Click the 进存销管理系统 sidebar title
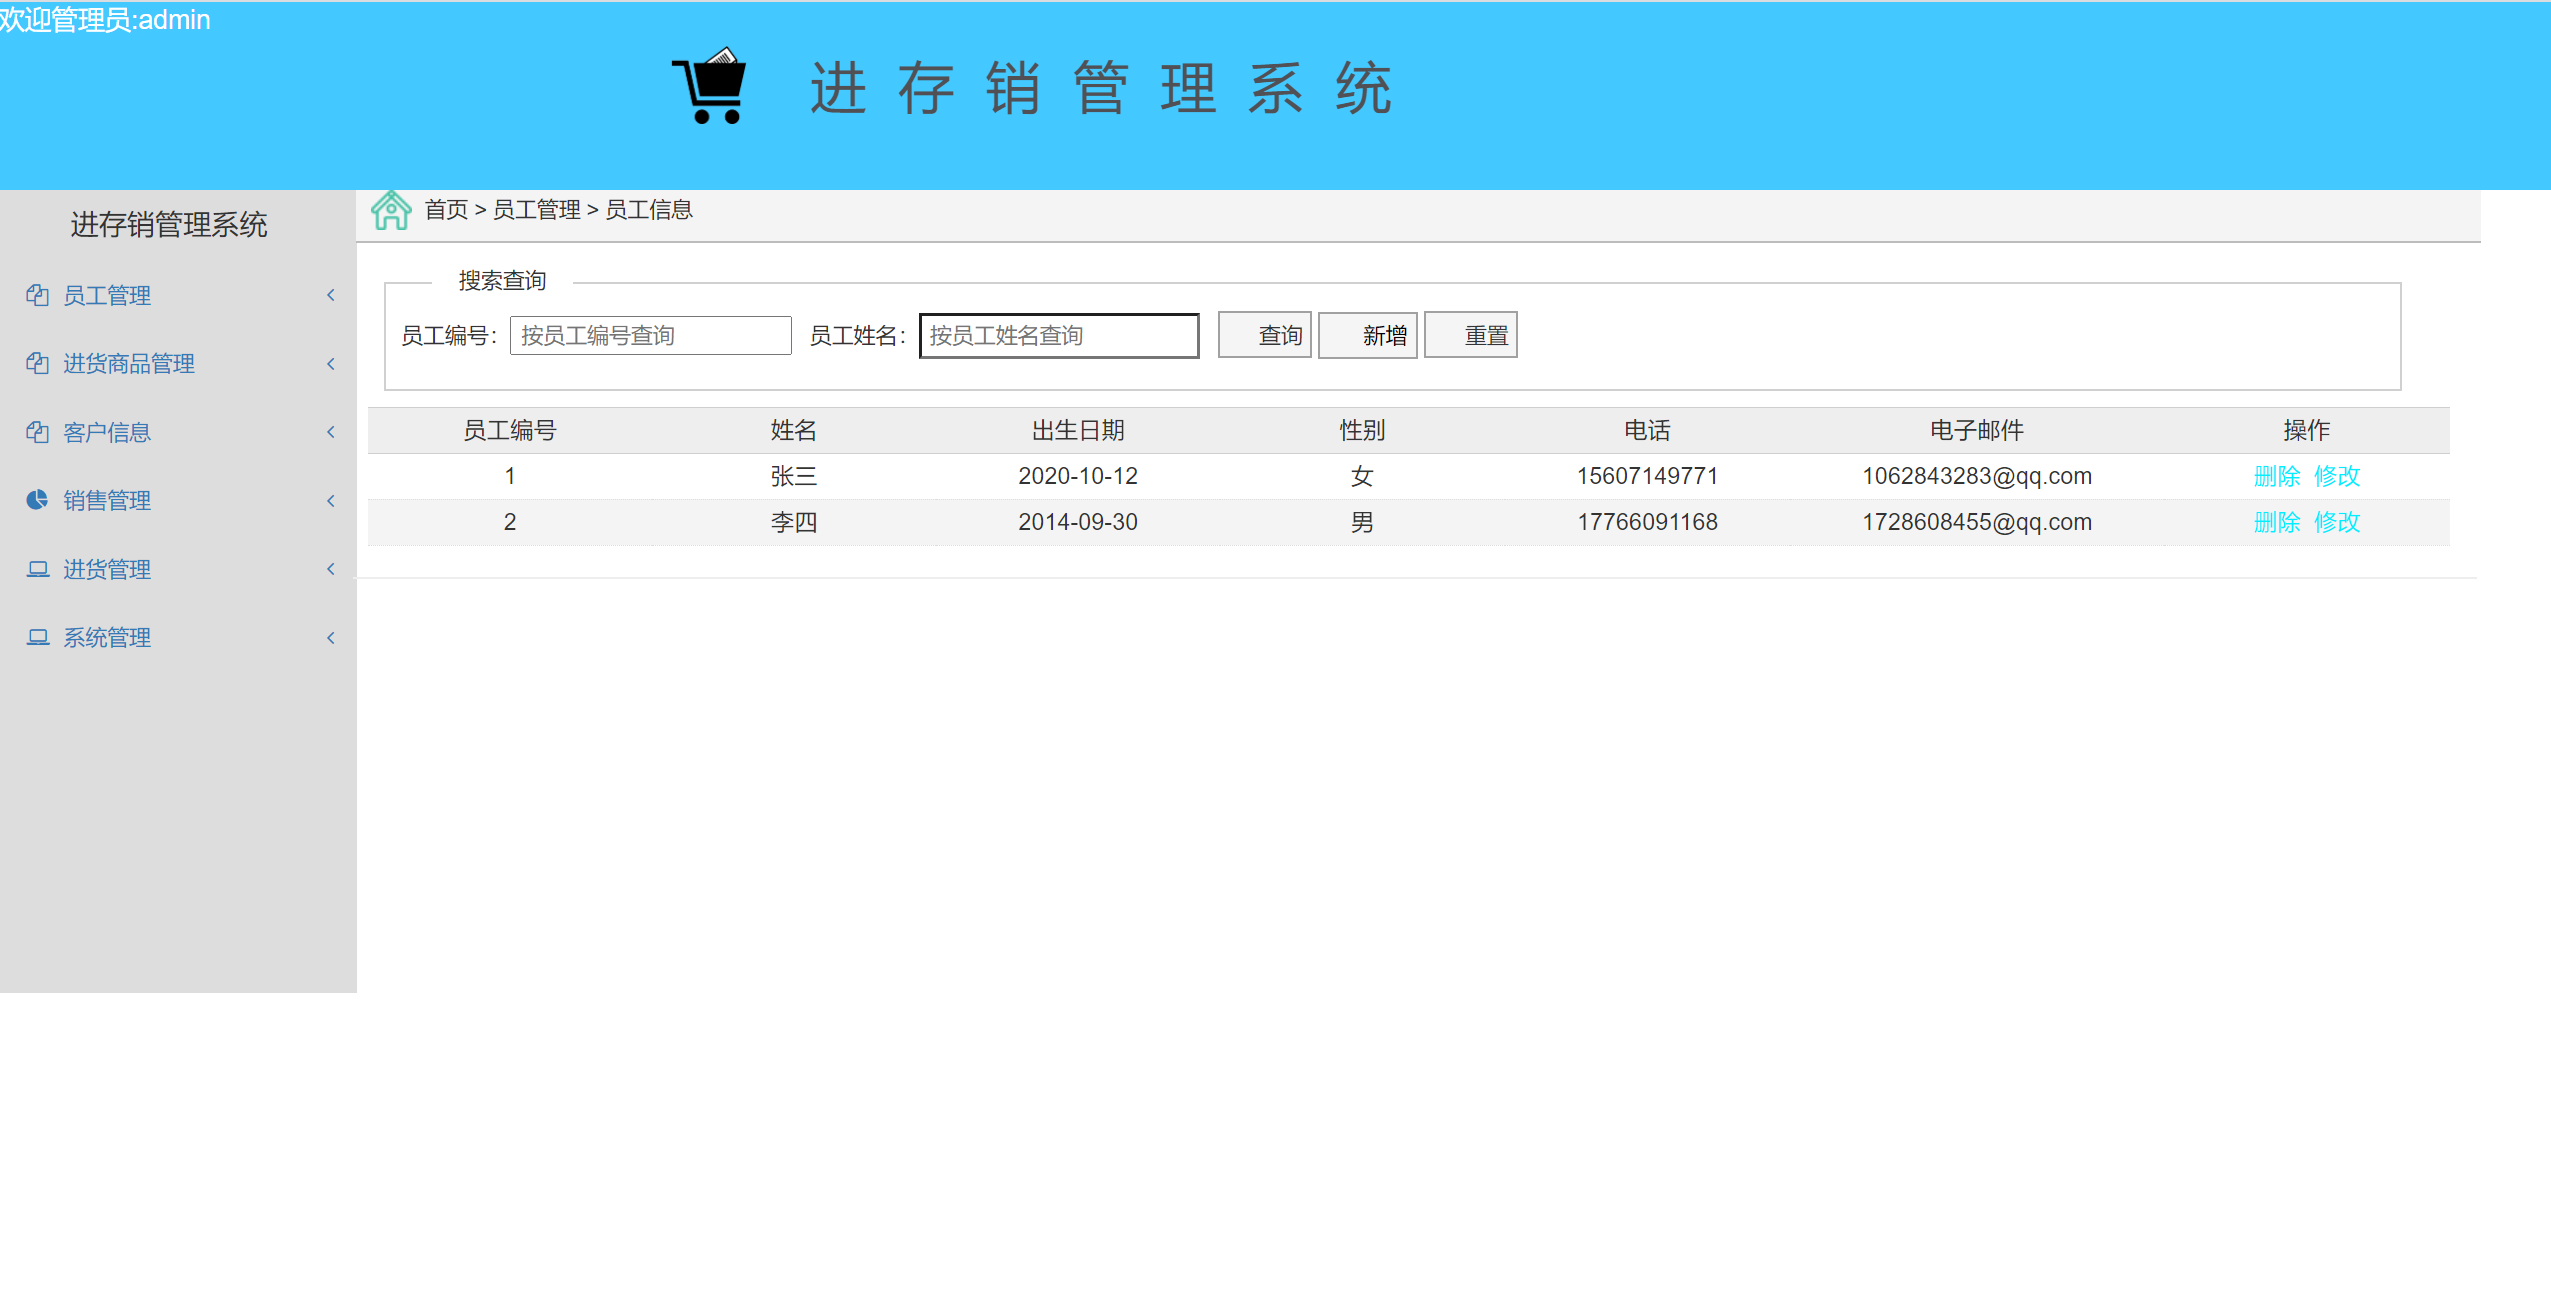The height and width of the screenshot is (1290, 2551). [x=169, y=225]
